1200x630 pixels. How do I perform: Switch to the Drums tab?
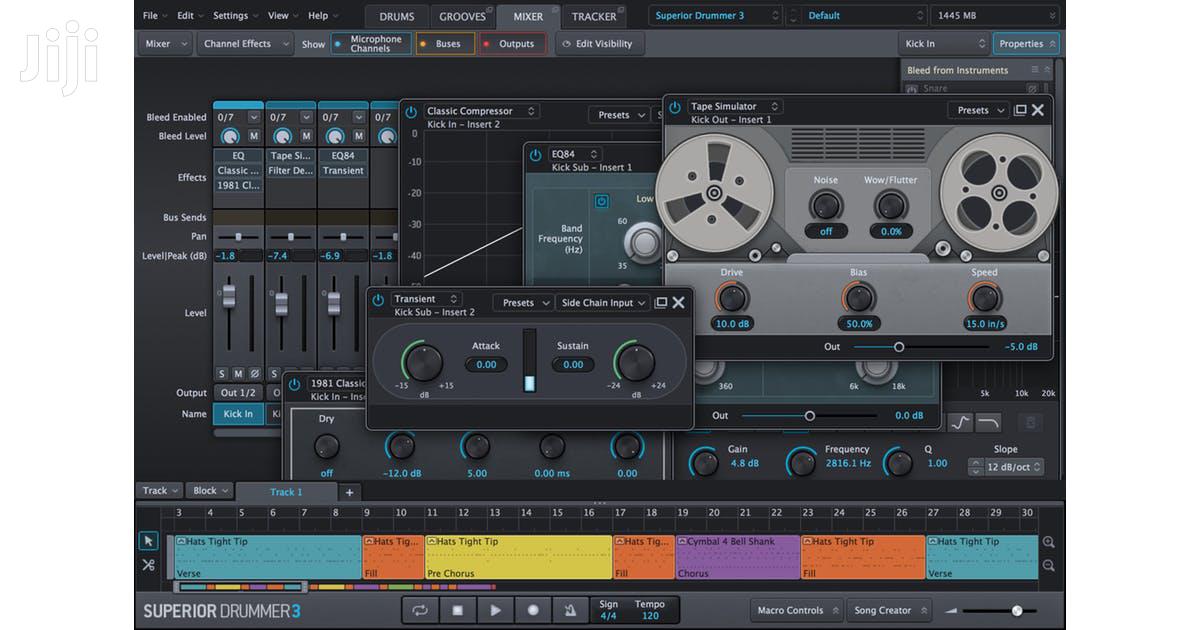point(396,16)
